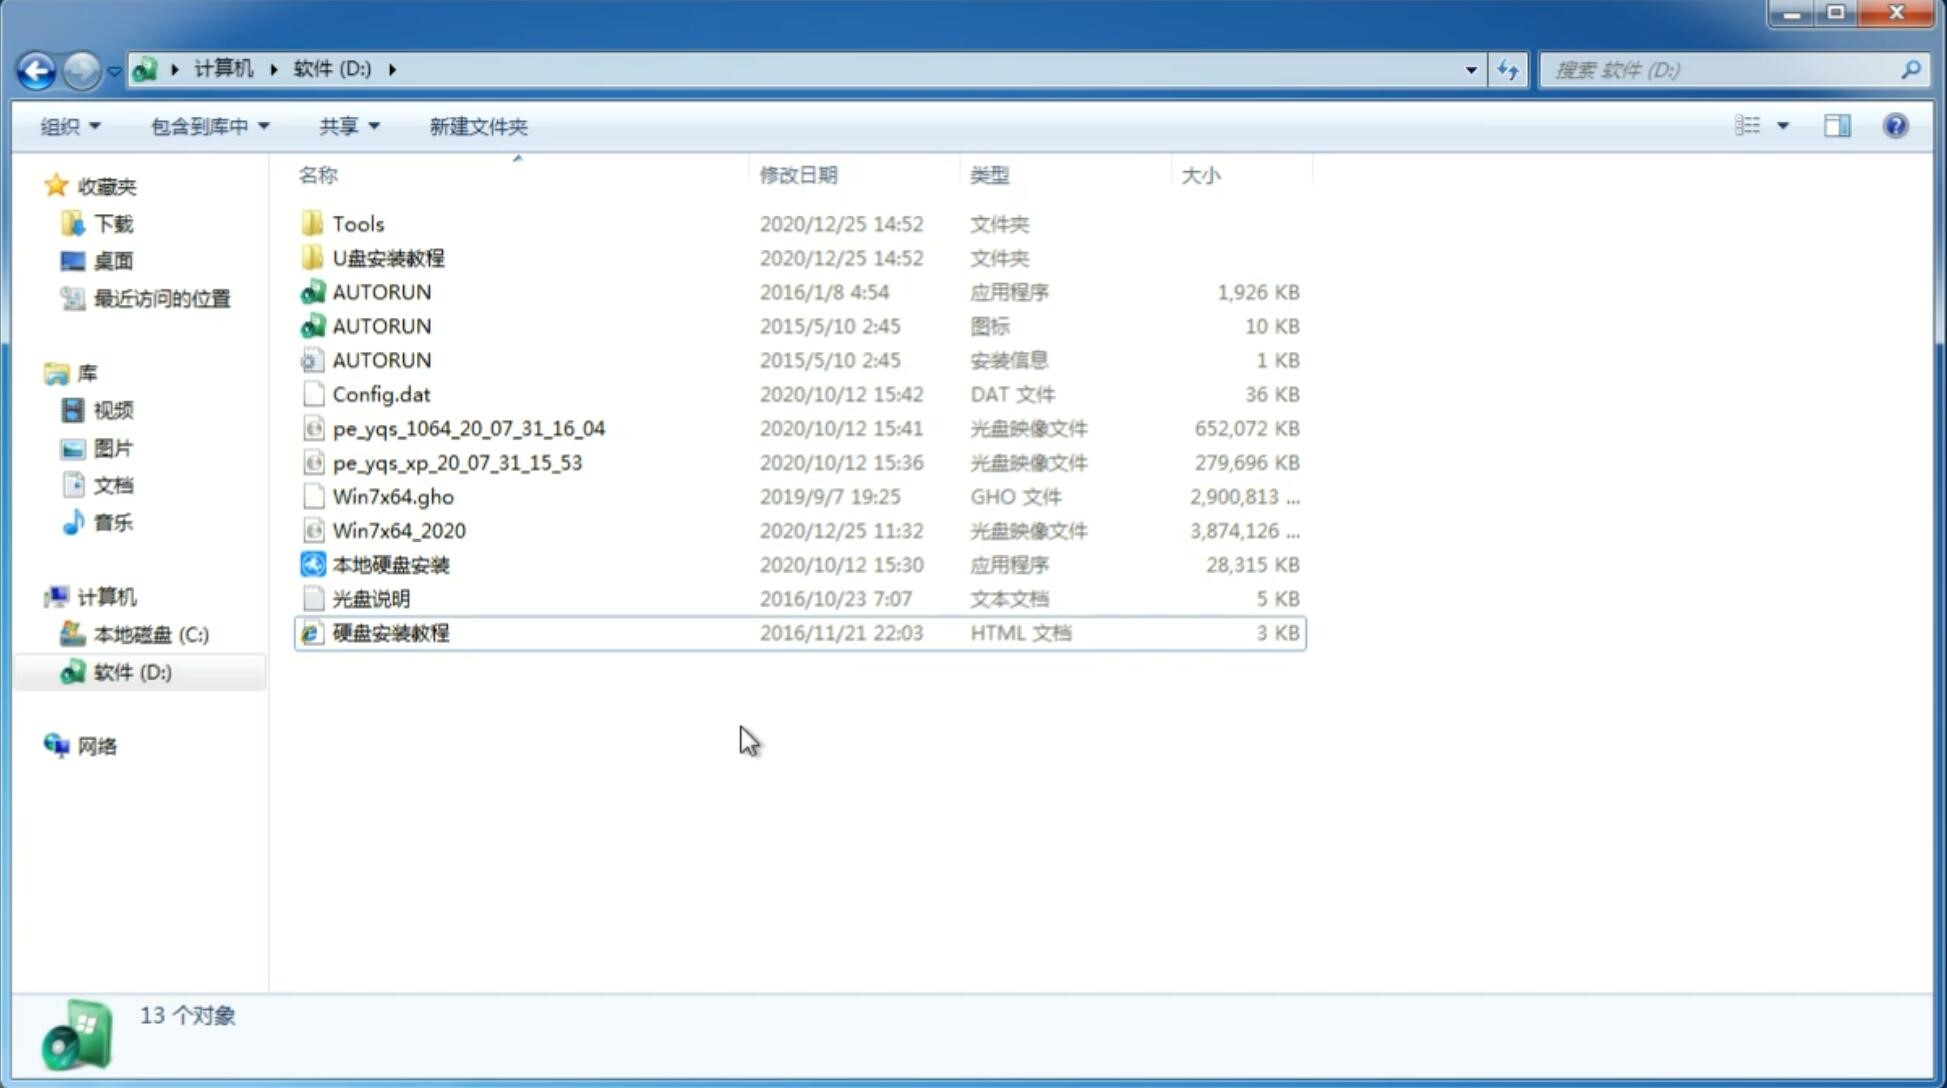Open 光盘说明 text document
The image size is (1947, 1088).
370,597
